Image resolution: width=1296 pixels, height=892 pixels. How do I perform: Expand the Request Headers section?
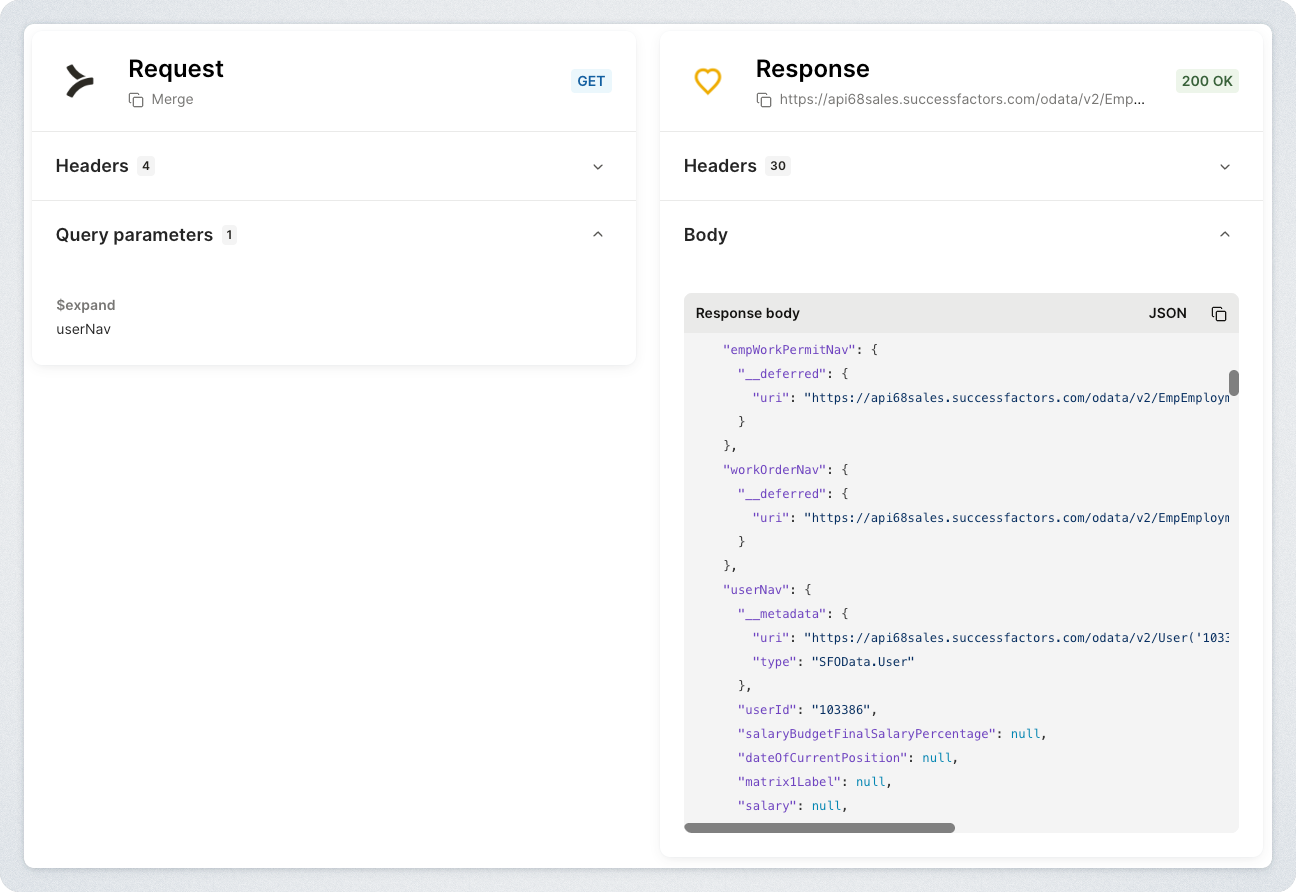coord(598,167)
